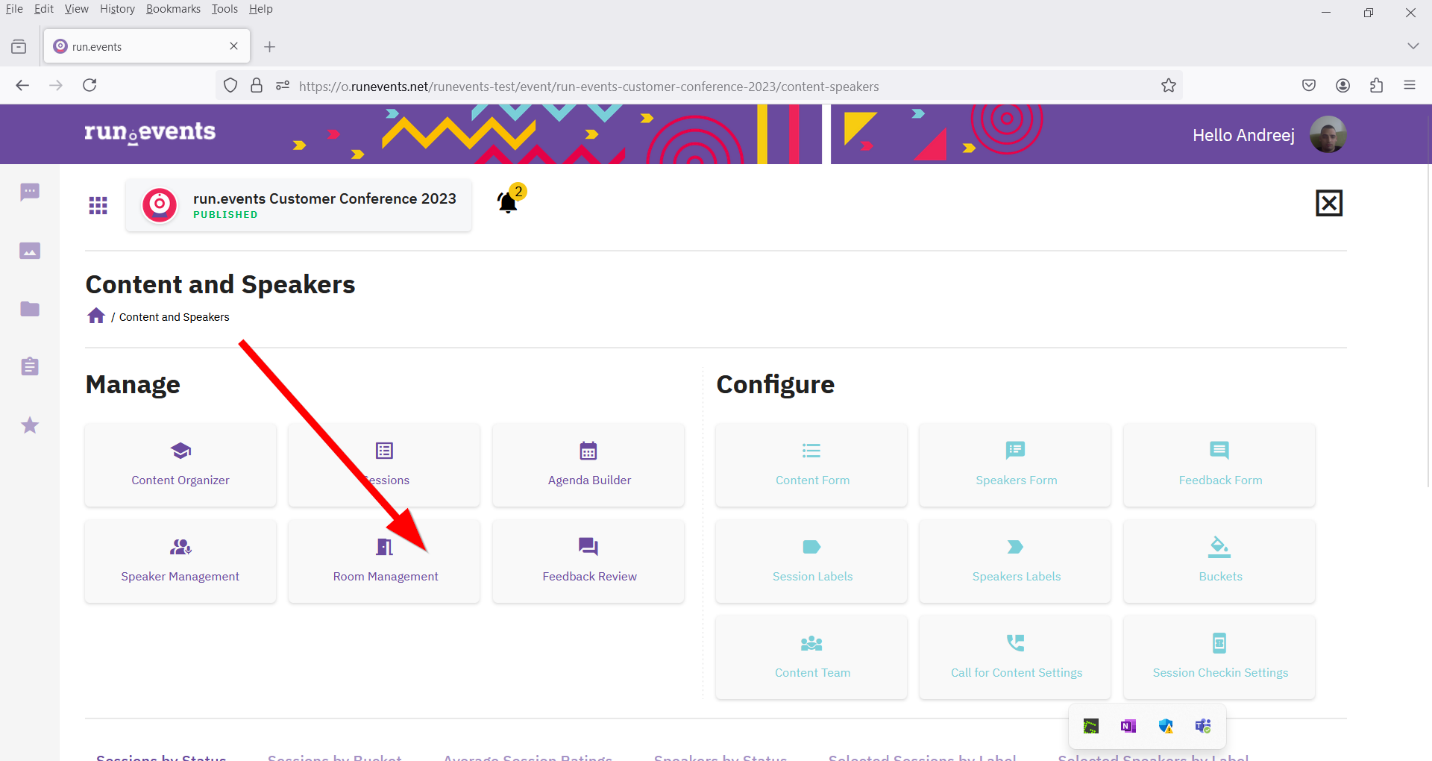Click the NVIDIA tray icon
This screenshot has width=1432, height=761.
1091,726
